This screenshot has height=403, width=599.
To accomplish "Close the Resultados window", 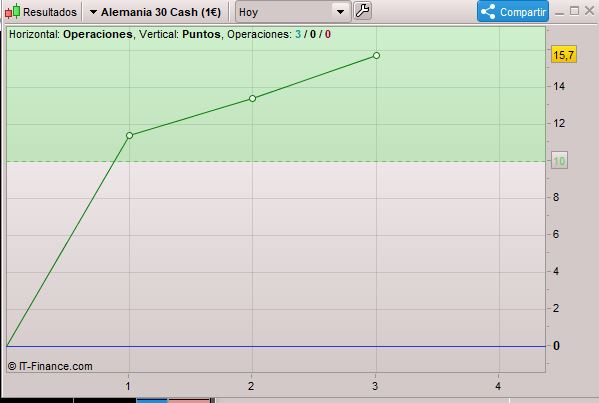I will pyautogui.click(x=589, y=11).
